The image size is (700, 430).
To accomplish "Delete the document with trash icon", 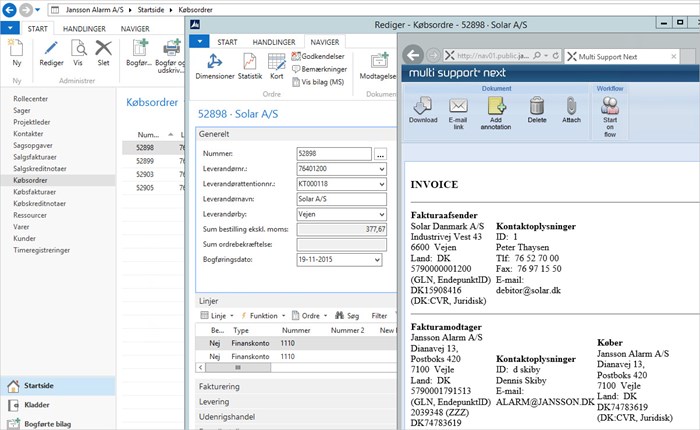I will coord(537,106).
